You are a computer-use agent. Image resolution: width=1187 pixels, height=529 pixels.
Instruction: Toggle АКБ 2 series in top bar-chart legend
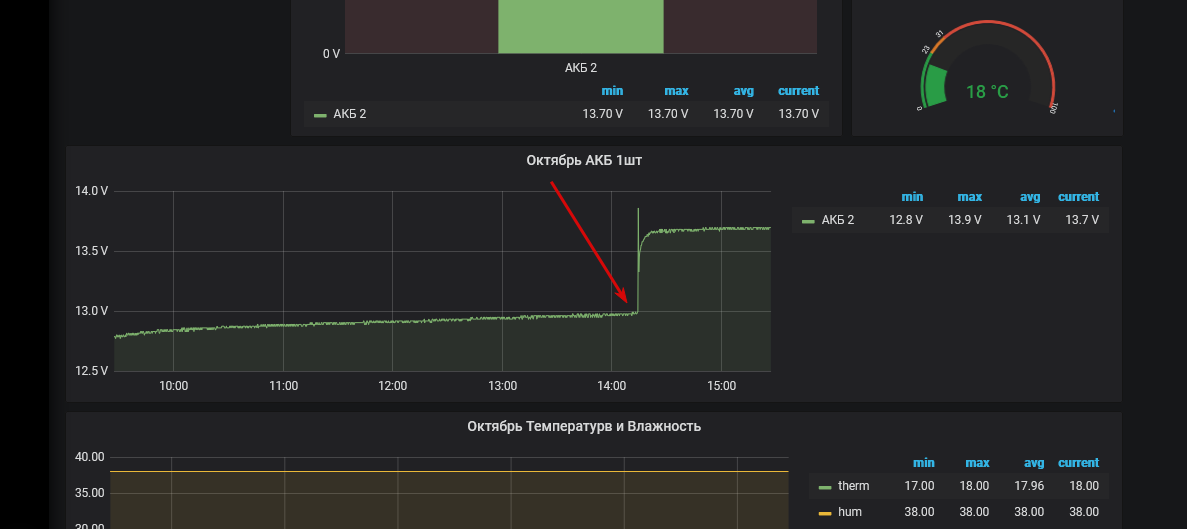350,114
